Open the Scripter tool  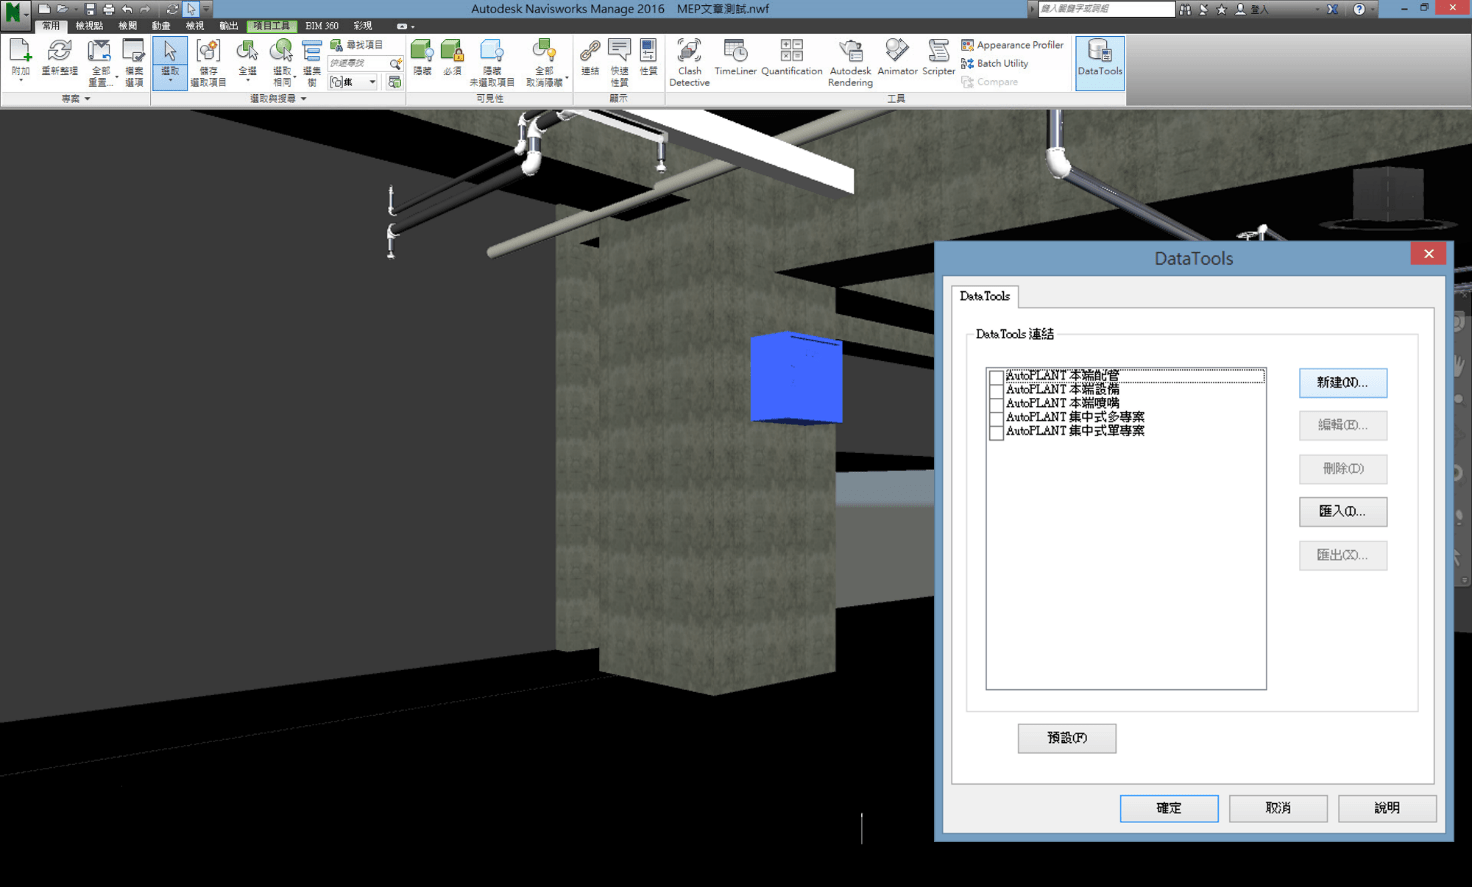tap(938, 58)
